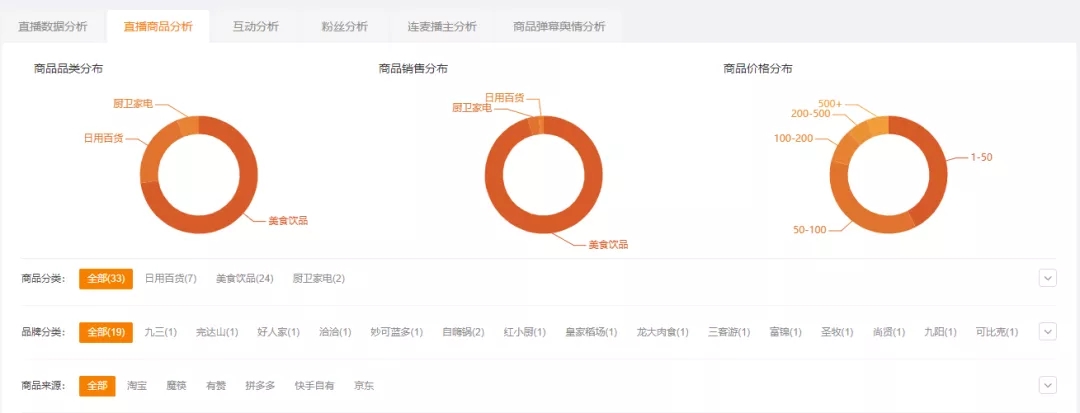This screenshot has width=1080, height=413.
Task: Filter by brand 九三(1)
Action: pos(160,332)
